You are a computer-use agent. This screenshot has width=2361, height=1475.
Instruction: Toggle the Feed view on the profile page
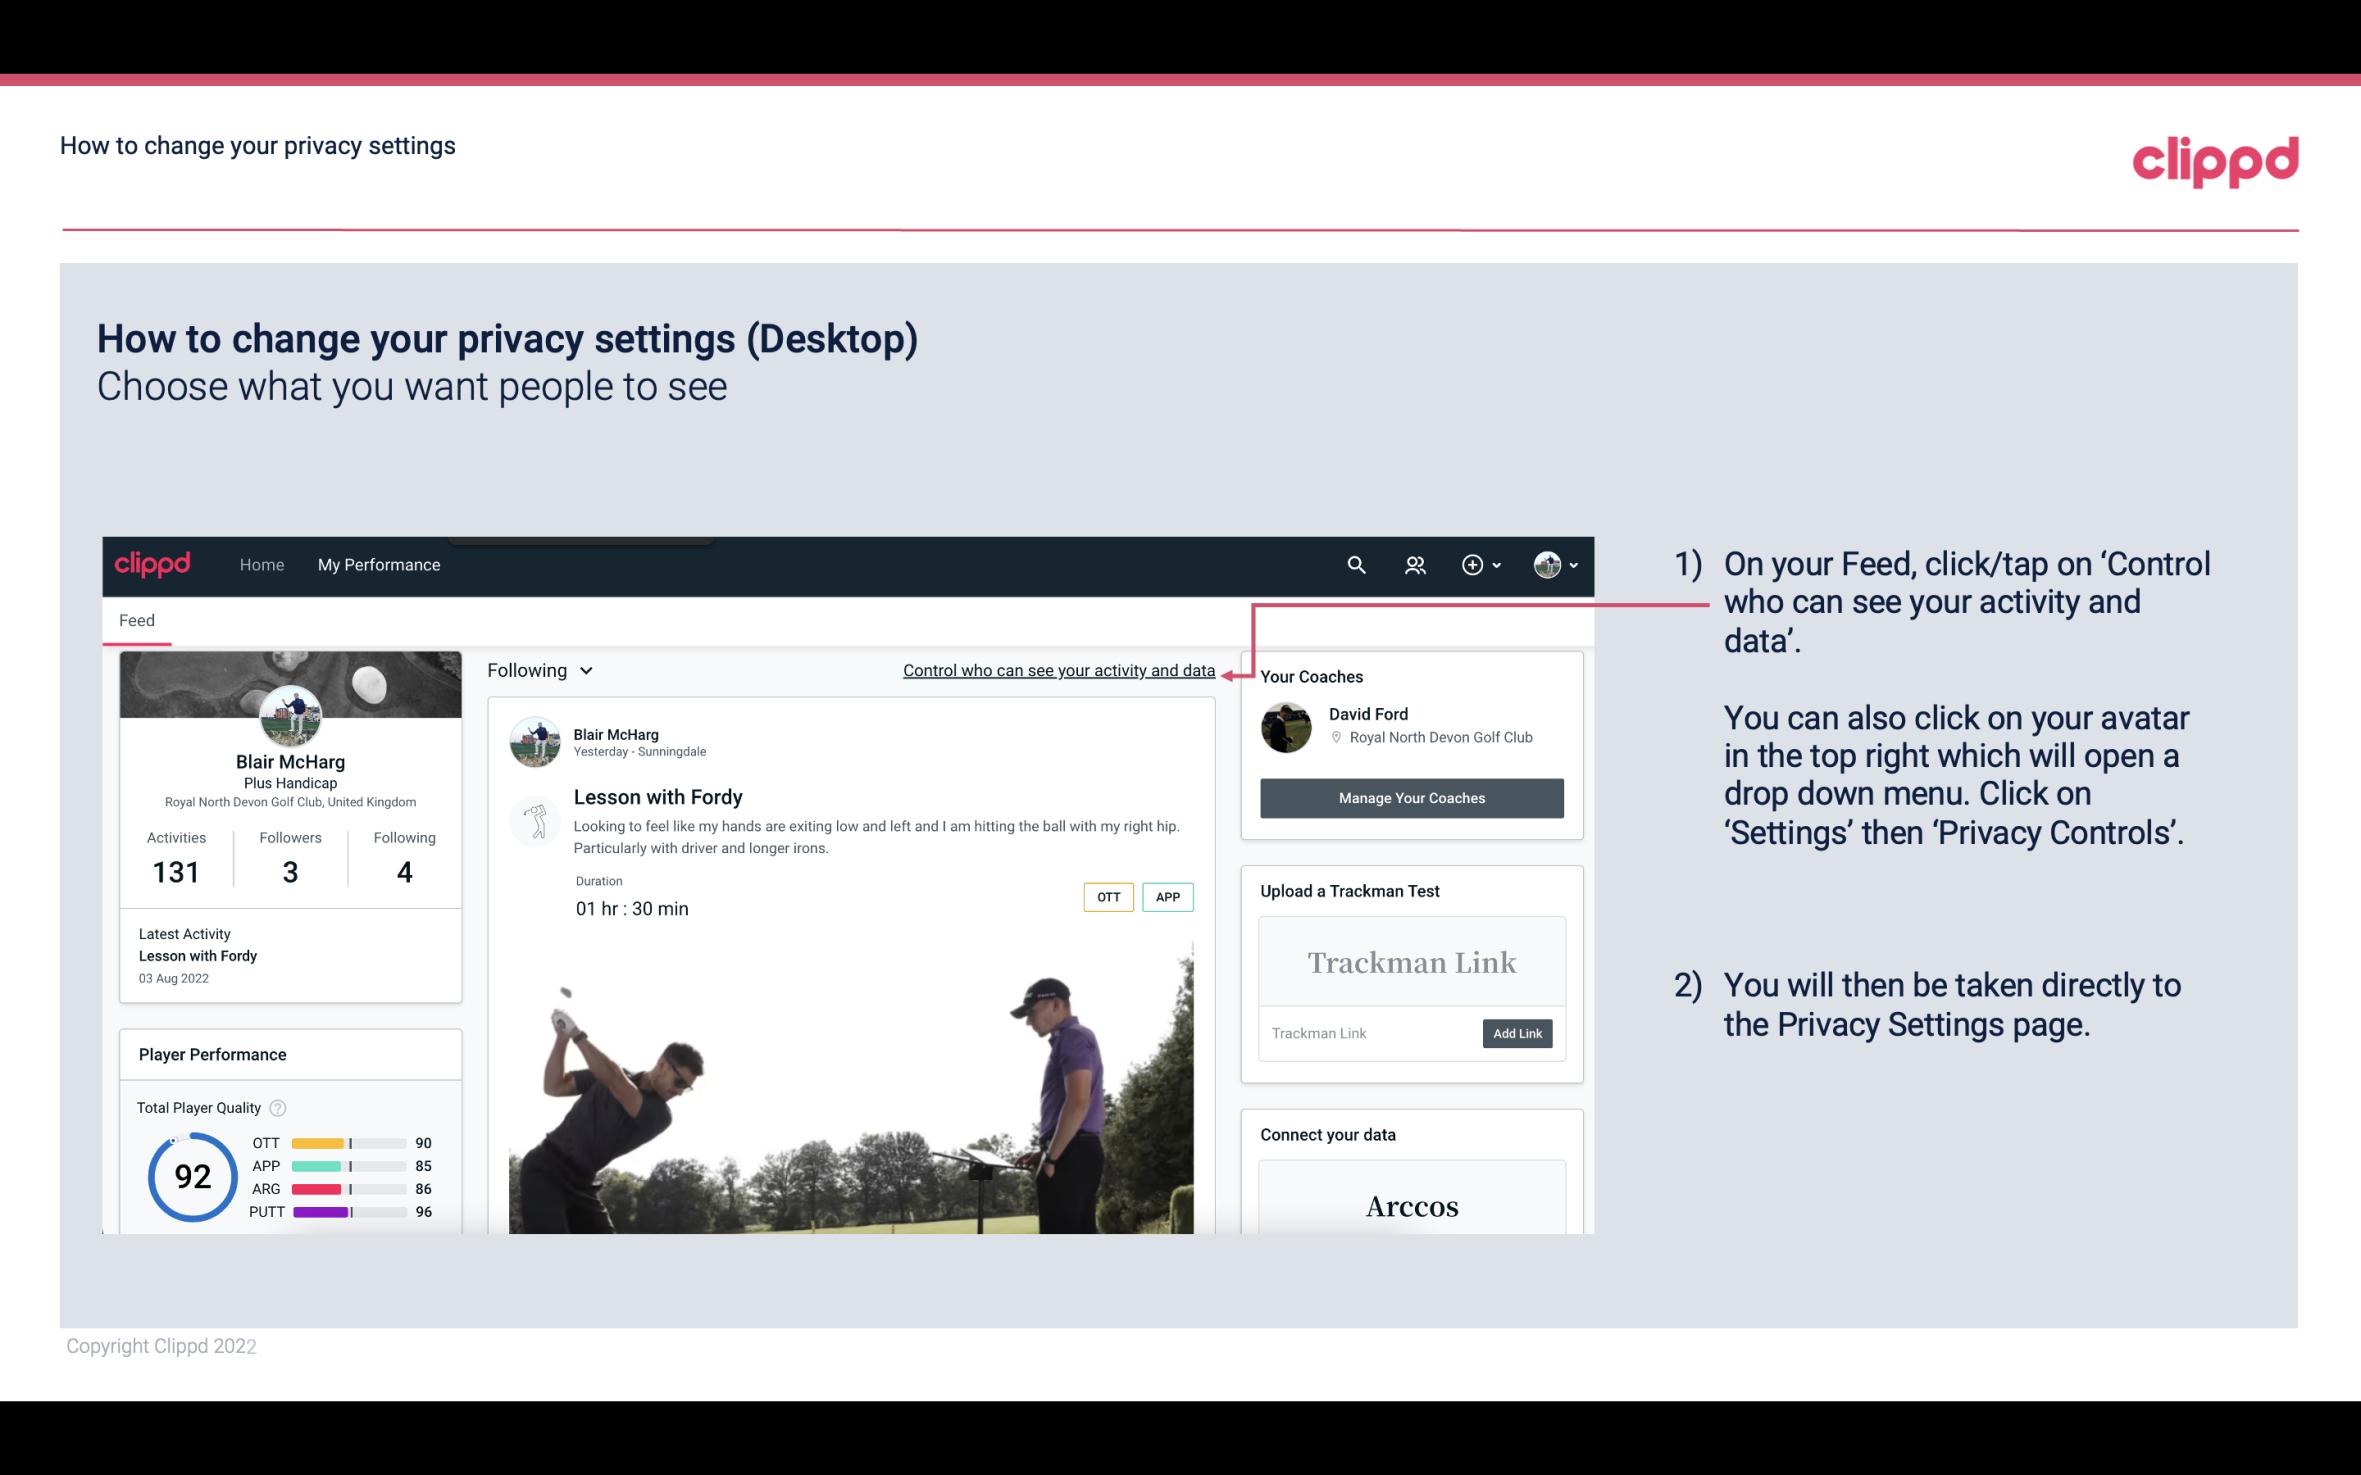click(138, 619)
